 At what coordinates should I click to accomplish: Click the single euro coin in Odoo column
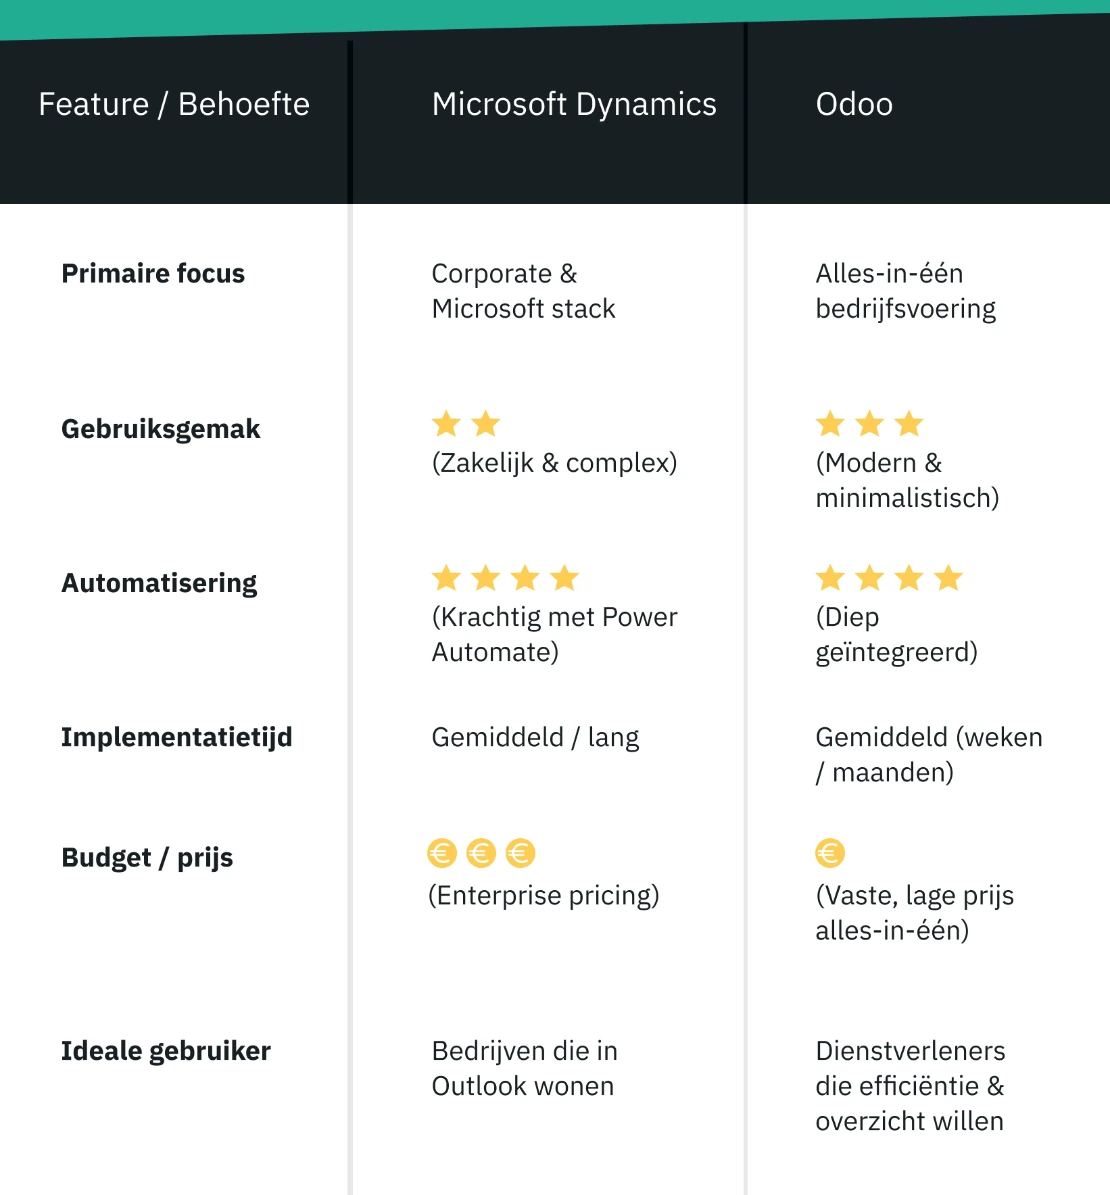coord(830,853)
